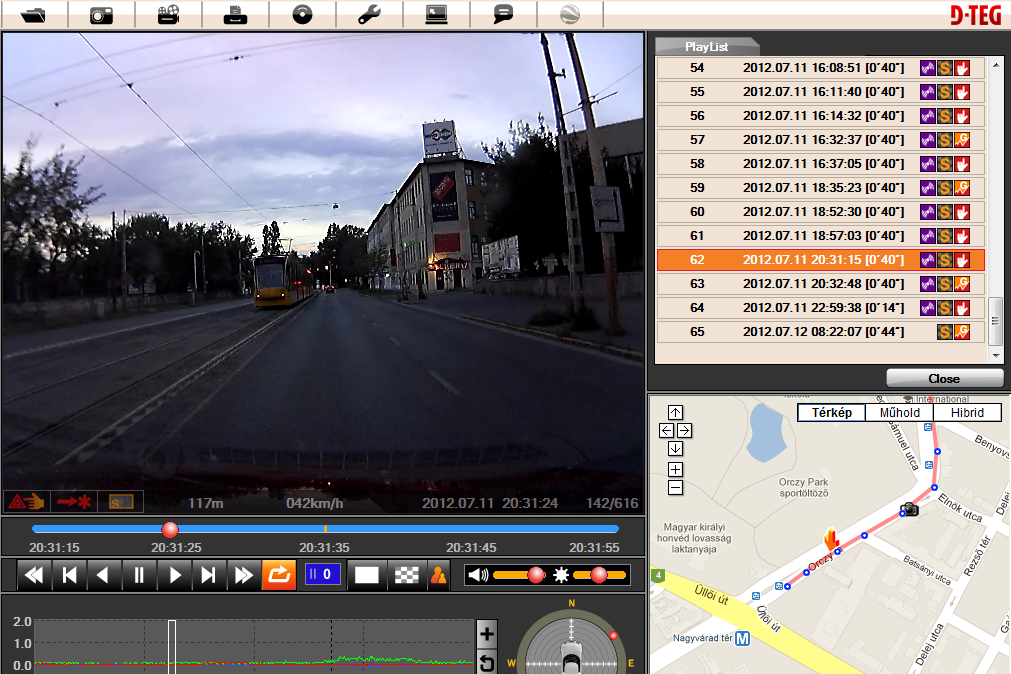Click the printer icon in toolbar
1011x674 pixels.
(235, 15)
